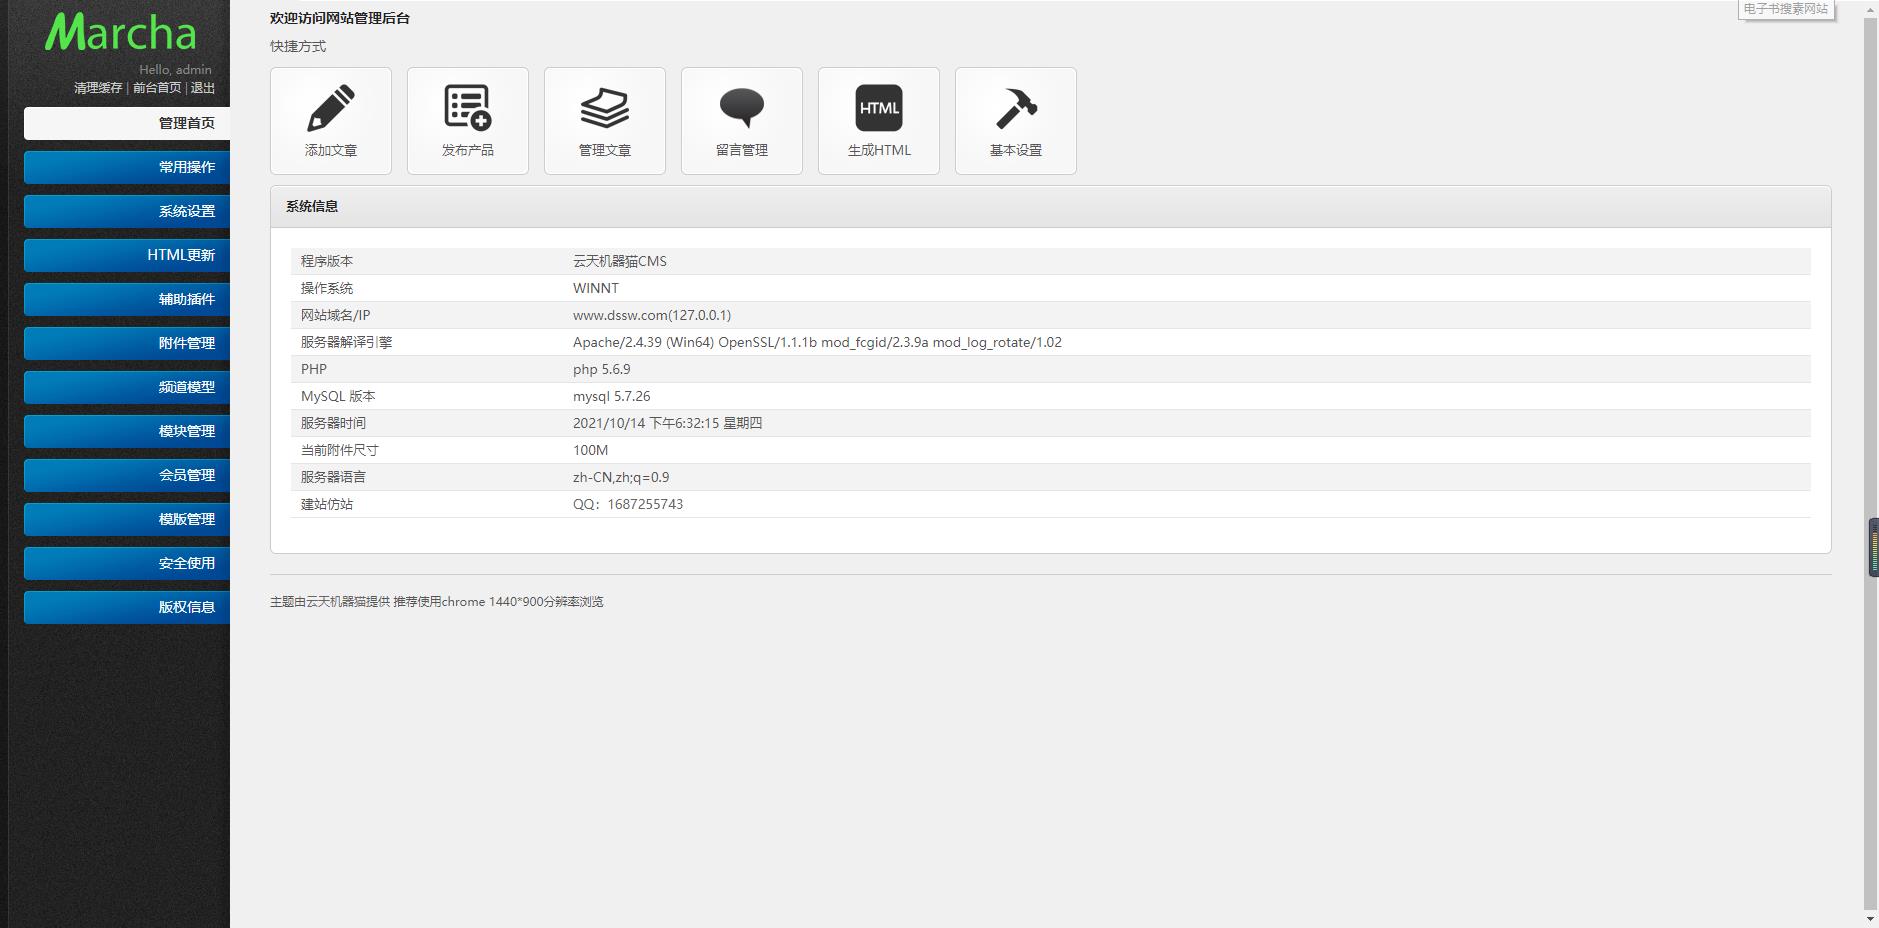Select the stacked pages 管理文章 icon

tap(604, 109)
